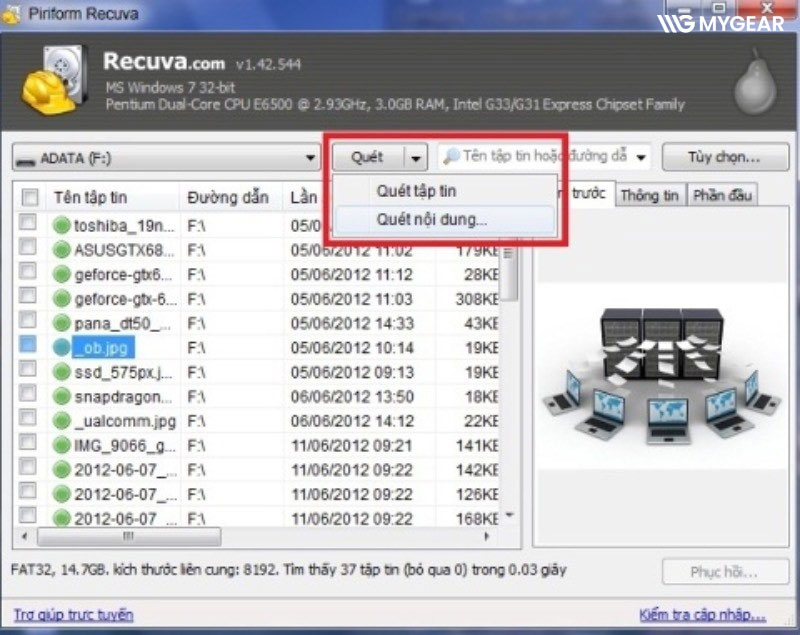
Task: Open the ADATA (F:) drive dropdown
Action: [x=310, y=158]
